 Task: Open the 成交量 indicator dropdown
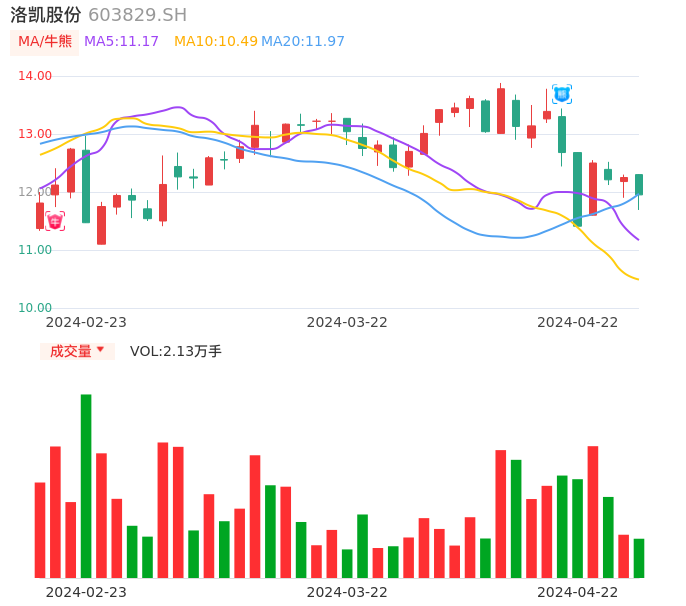[x=77, y=351]
